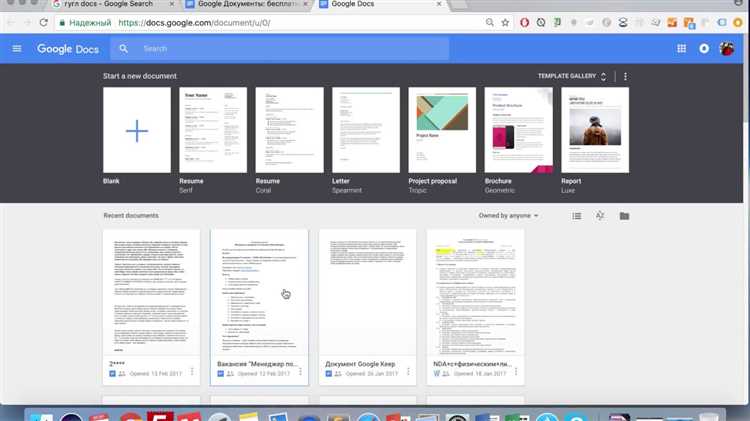Open the NDA с физическим лицом thumbnail
Image resolution: width=750 pixels, height=421 pixels.
coord(475,293)
